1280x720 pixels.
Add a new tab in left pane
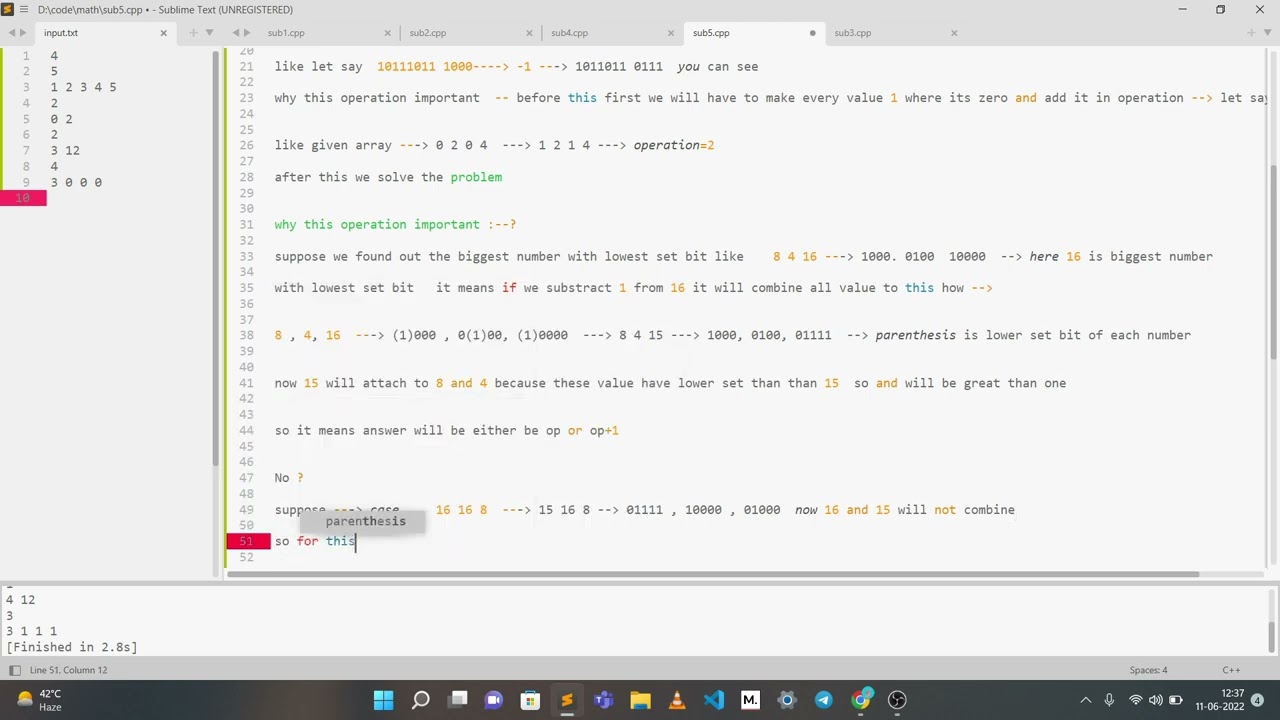click(192, 33)
